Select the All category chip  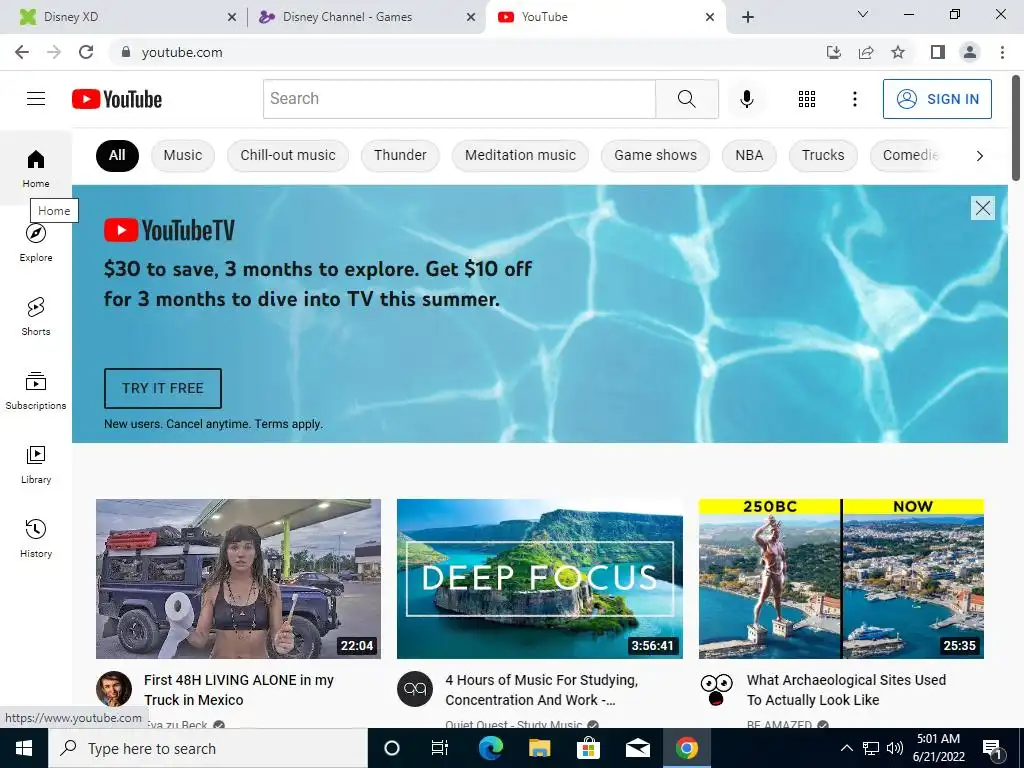point(117,155)
